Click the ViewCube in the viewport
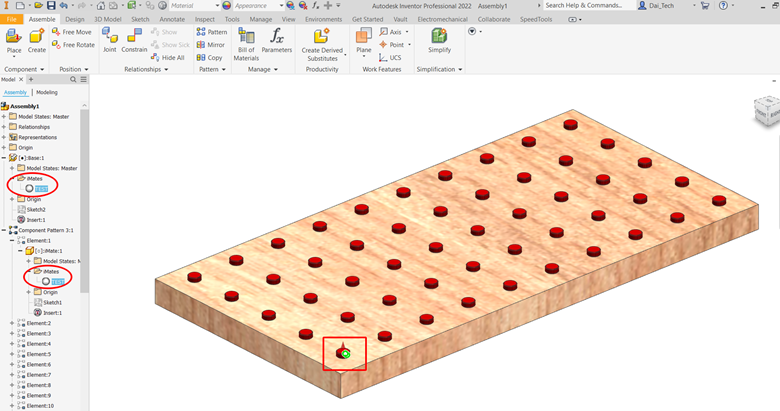Image resolution: width=780 pixels, height=411 pixels. click(766, 110)
